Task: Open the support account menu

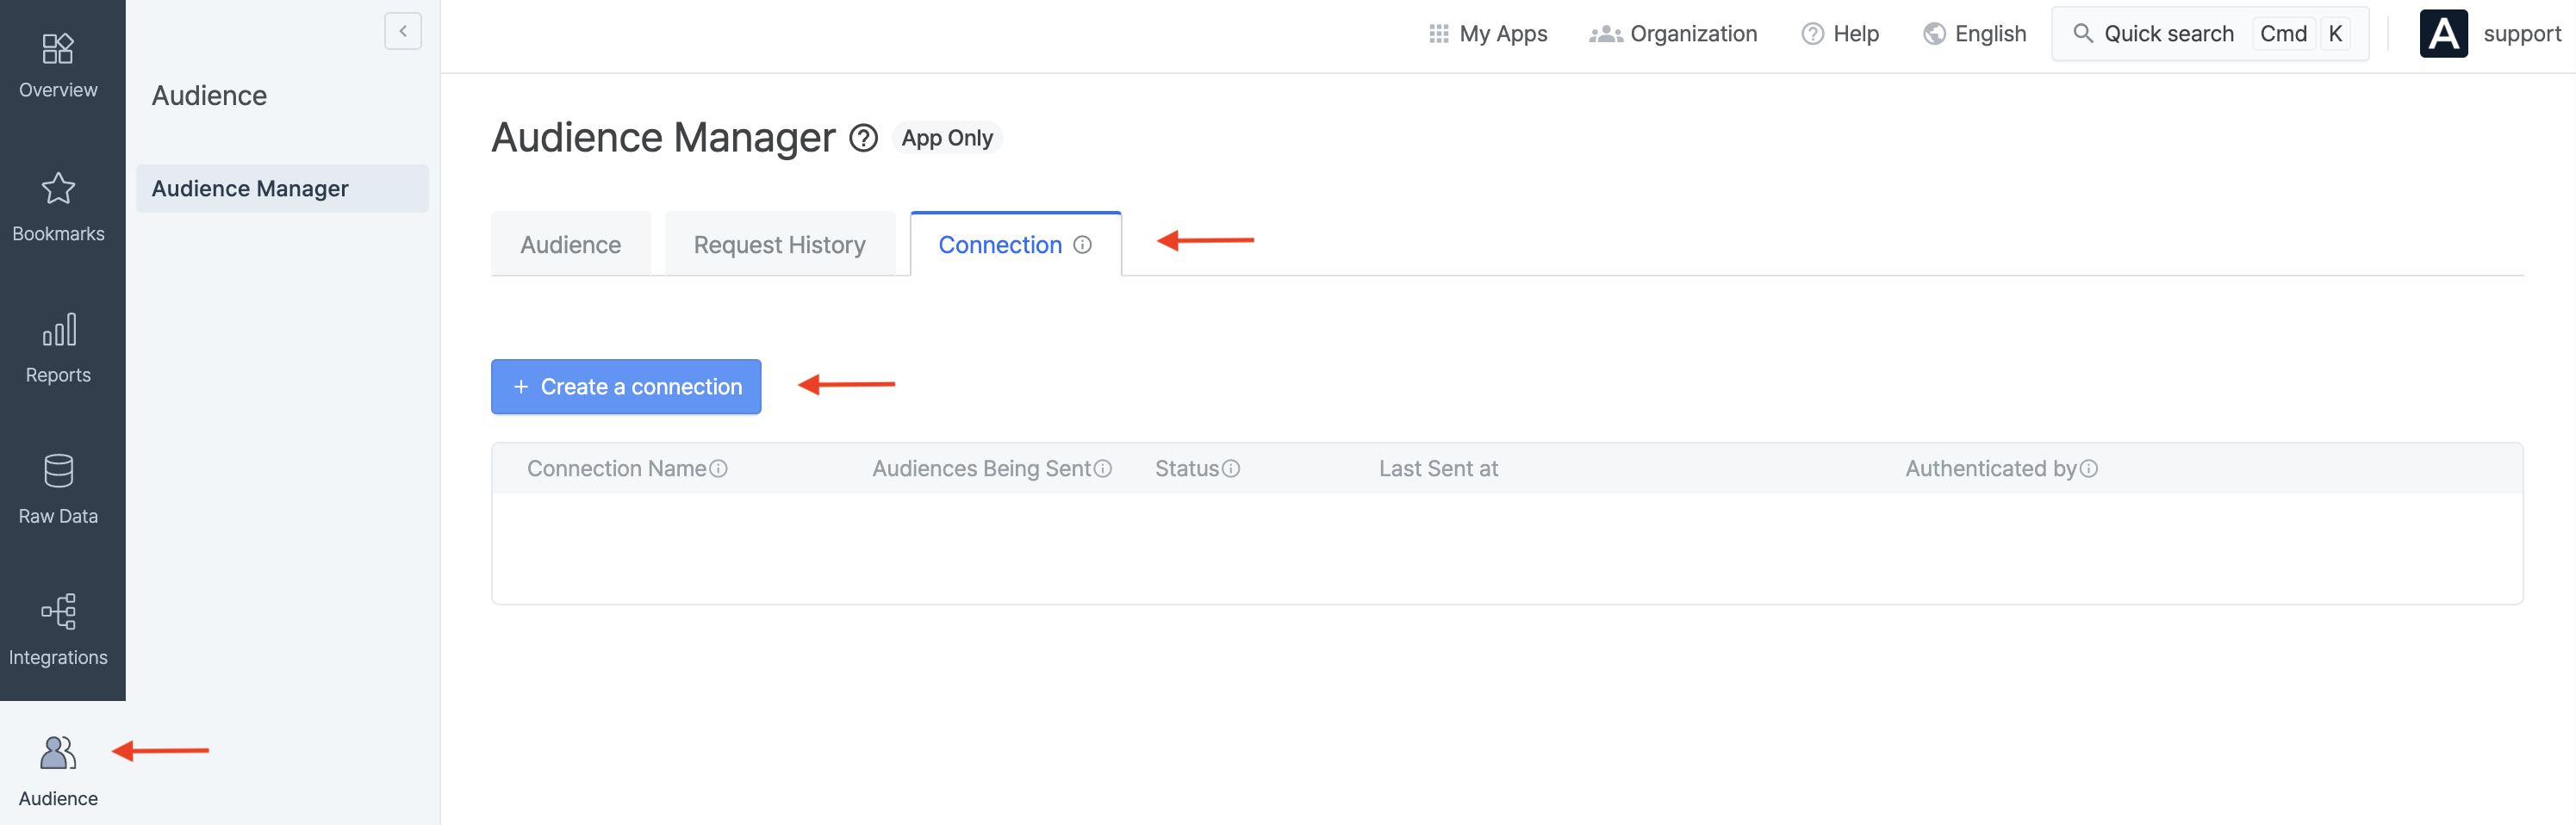Action: click(2521, 34)
